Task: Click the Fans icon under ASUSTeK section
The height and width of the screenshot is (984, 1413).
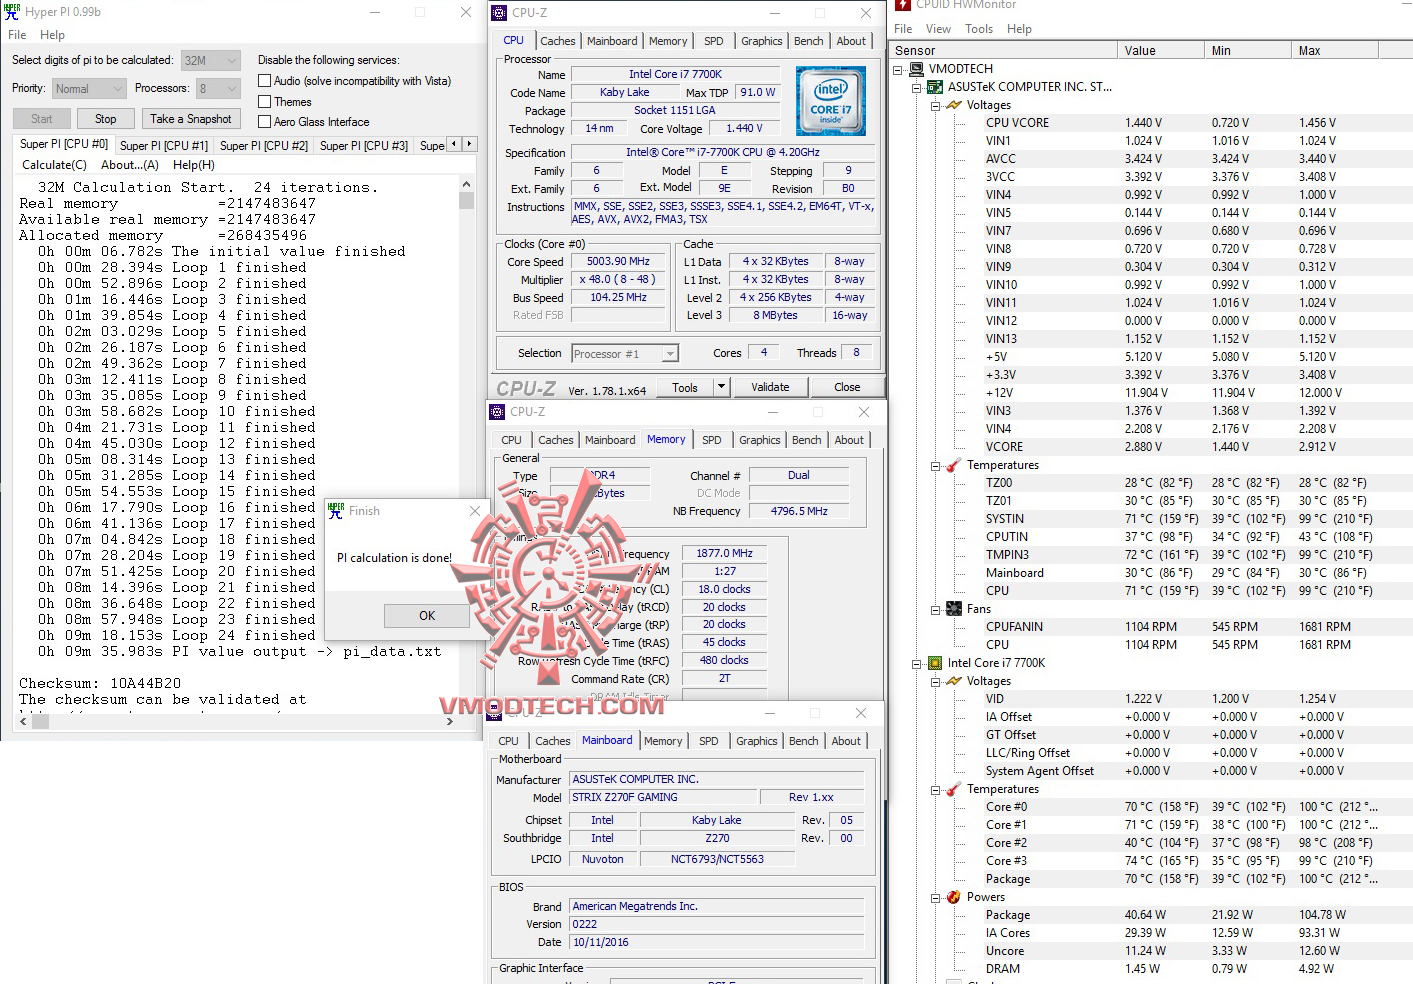Action: 952,608
